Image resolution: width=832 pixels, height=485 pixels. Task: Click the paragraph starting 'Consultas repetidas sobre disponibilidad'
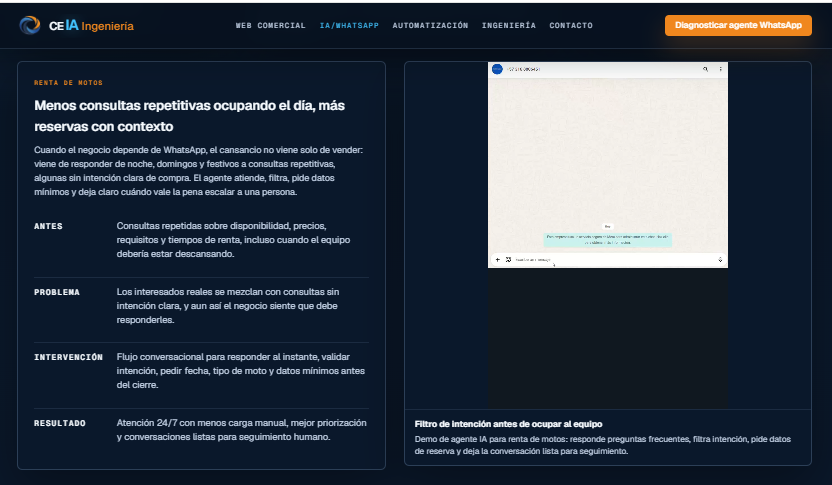pyautogui.click(x=233, y=240)
